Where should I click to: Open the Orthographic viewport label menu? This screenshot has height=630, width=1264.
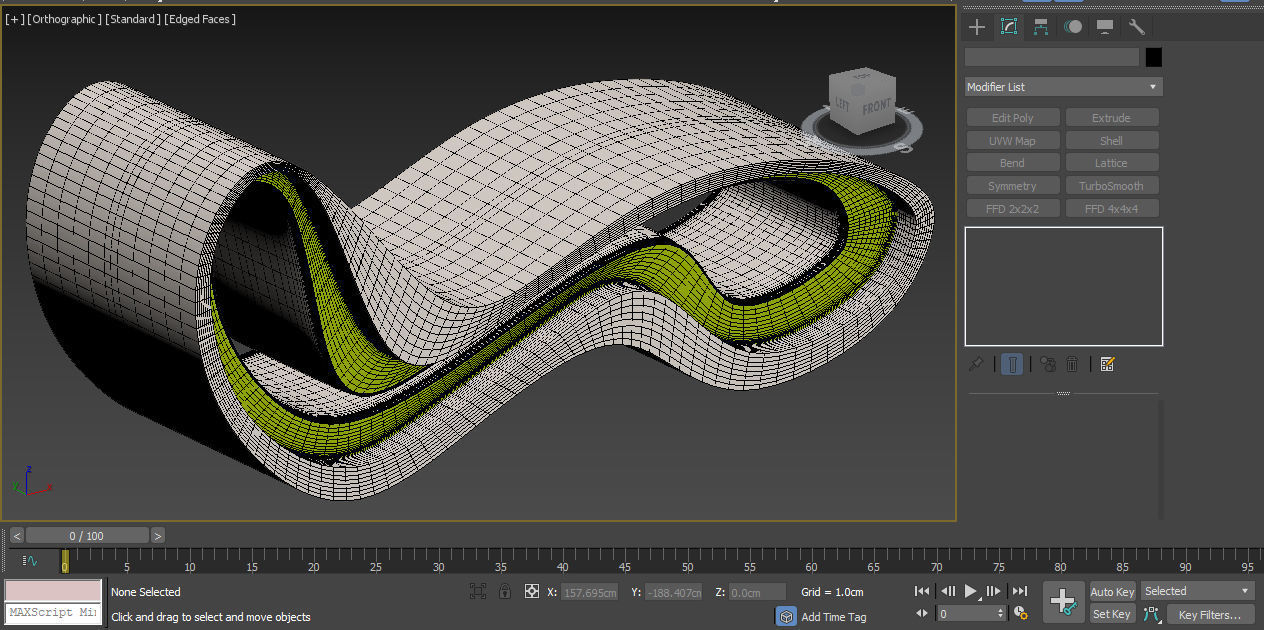click(64, 19)
